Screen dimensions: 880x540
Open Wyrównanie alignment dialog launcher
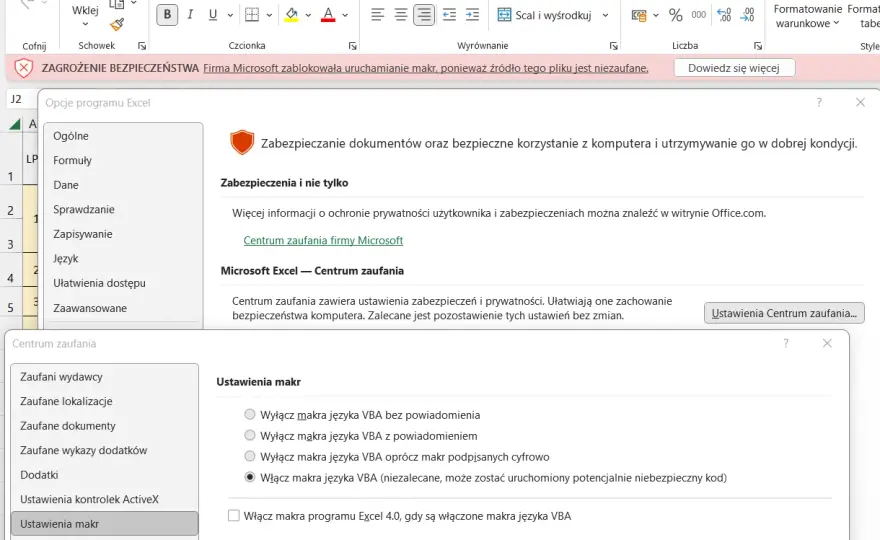(x=613, y=46)
